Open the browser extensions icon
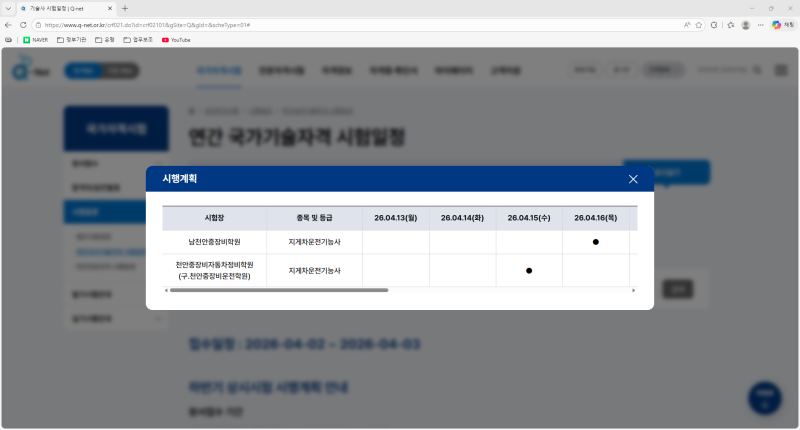Image resolution: width=800 pixels, height=430 pixels. (714, 25)
